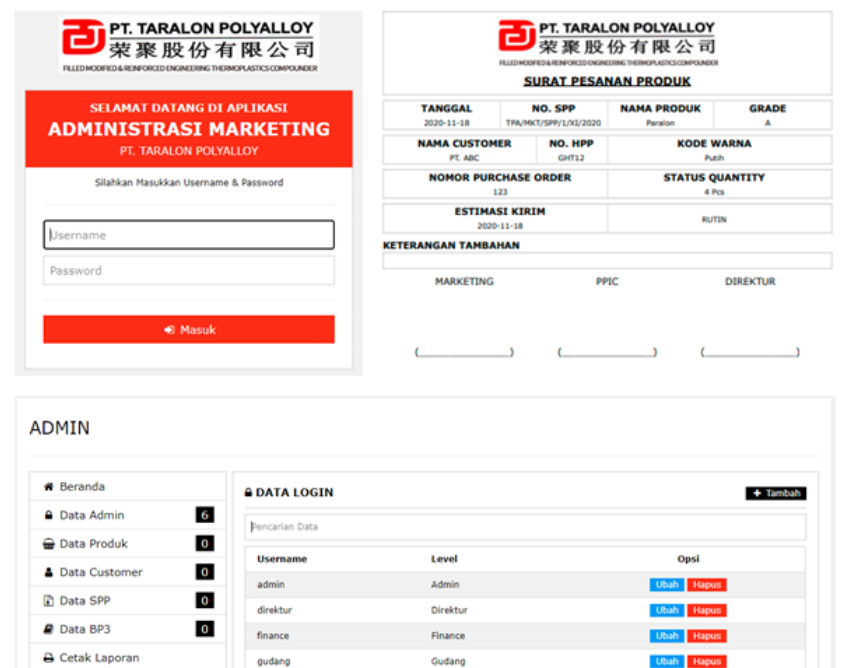
Task: Click the Opsi column header
Action: (x=688, y=559)
